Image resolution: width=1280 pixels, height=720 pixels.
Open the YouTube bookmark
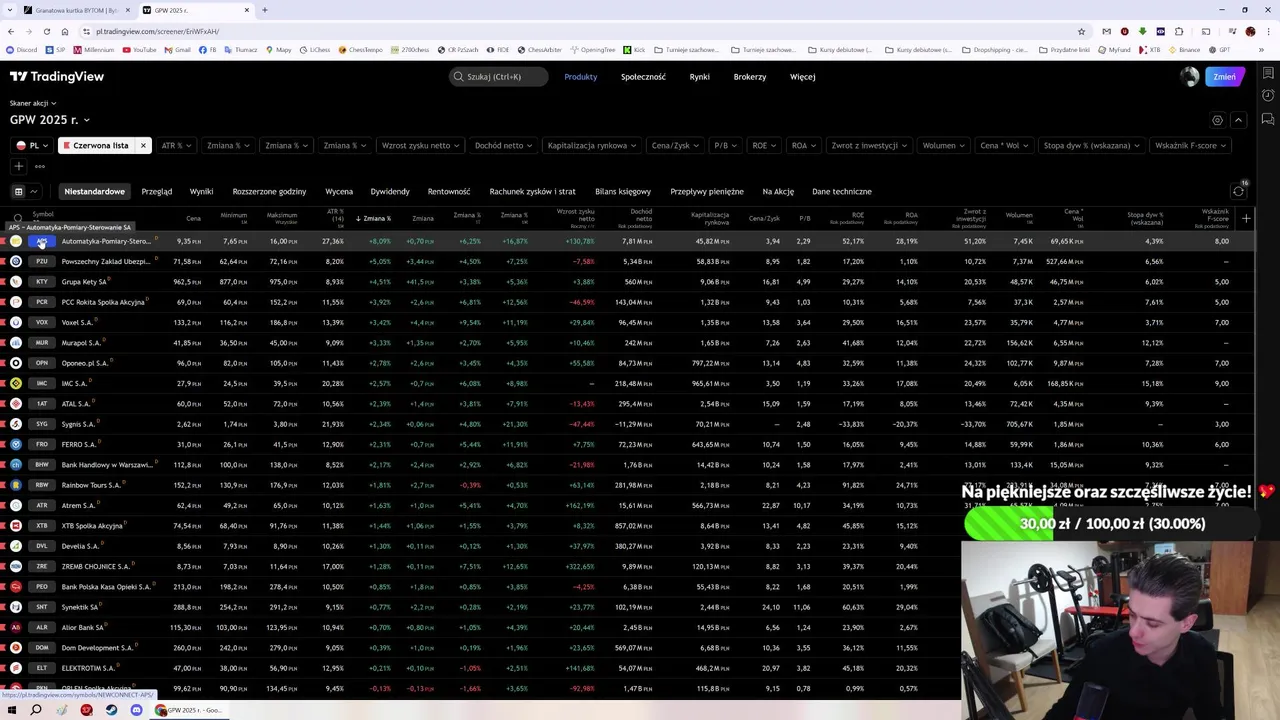tap(140, 49)
